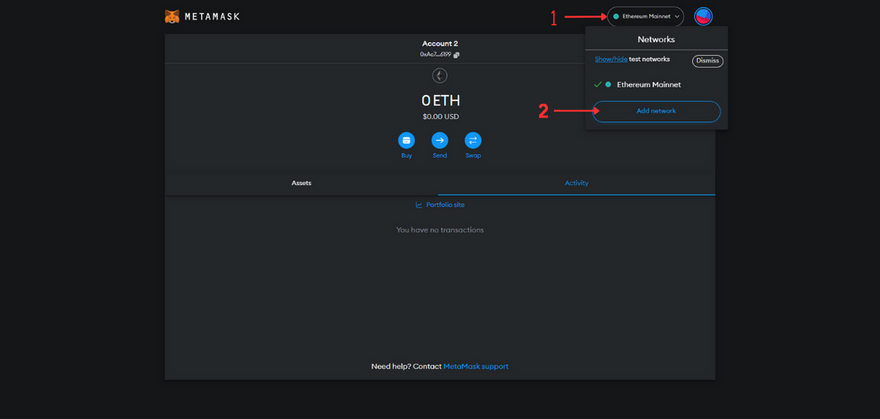Click the Account 2 name
Screen dimensions: 880x419
click(440, 44)
